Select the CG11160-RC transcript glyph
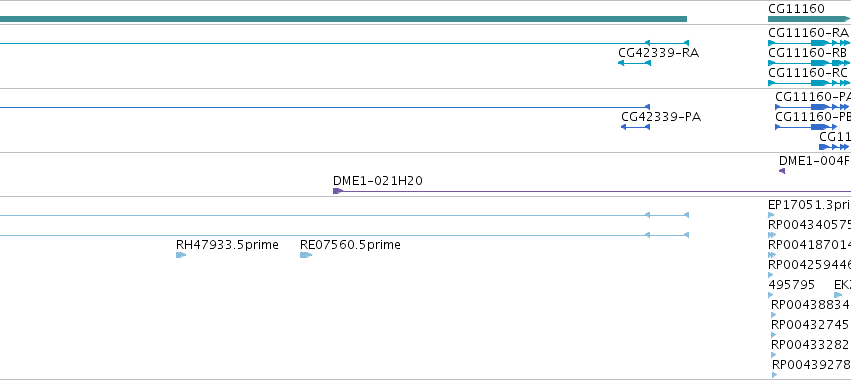 pos(809,83)
